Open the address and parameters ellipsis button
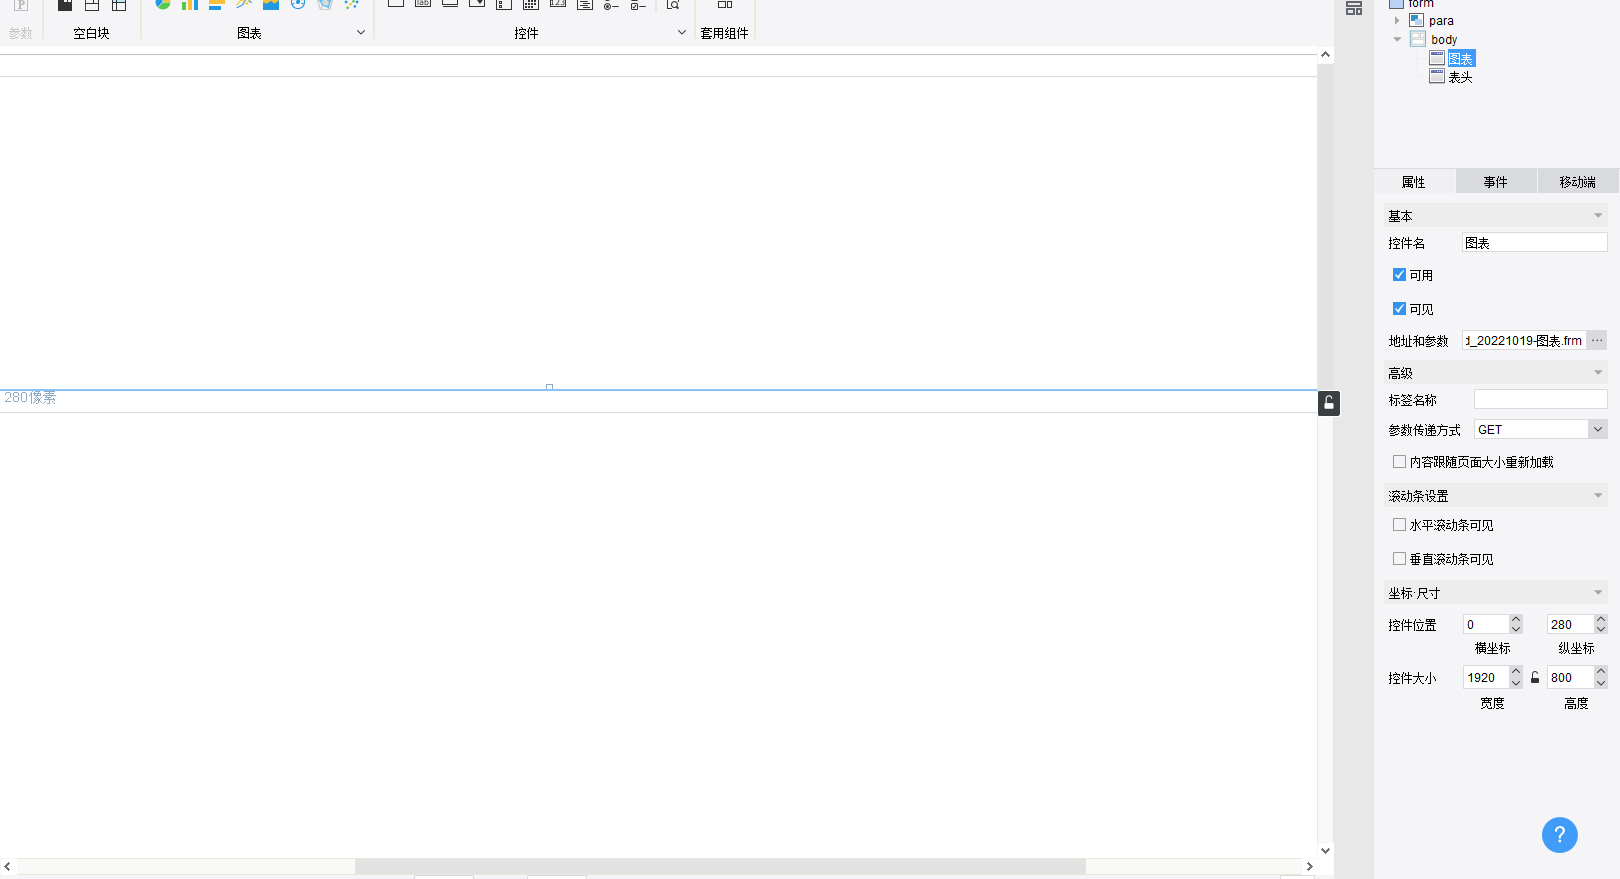Viewport: 1620px width, 879px height. coord(1597,341)
